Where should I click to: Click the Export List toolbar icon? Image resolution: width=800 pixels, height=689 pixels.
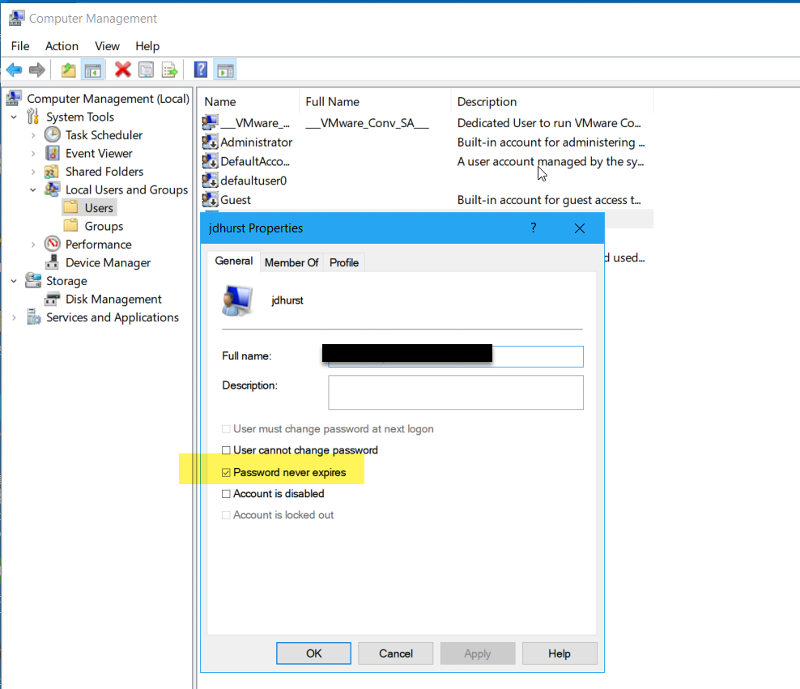(x=170, y=69)
